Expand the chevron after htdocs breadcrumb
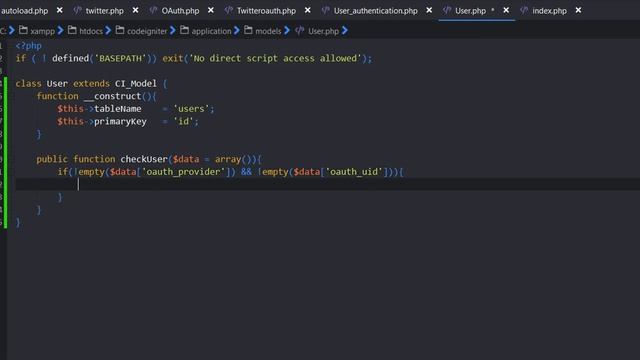The image size is (640, 360). (108, 30)
